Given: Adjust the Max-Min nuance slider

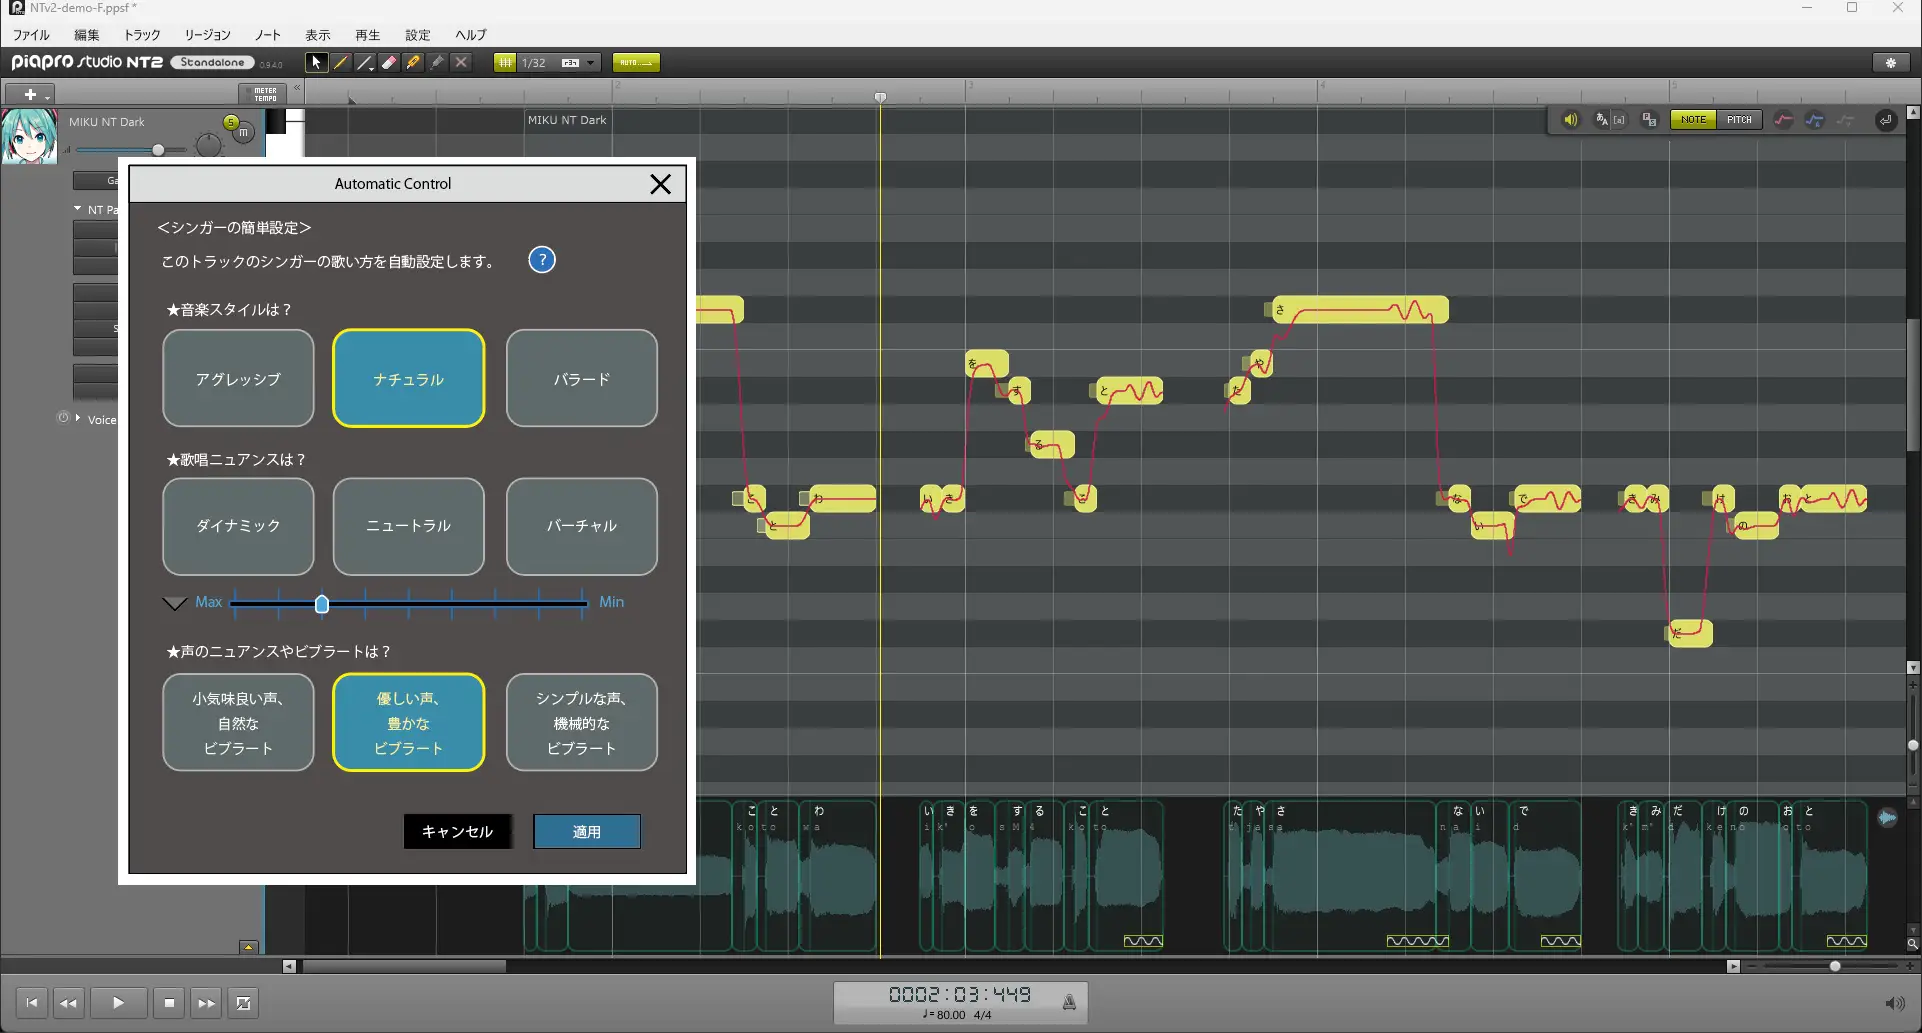Looking at the screenshot, I should 322,604.
